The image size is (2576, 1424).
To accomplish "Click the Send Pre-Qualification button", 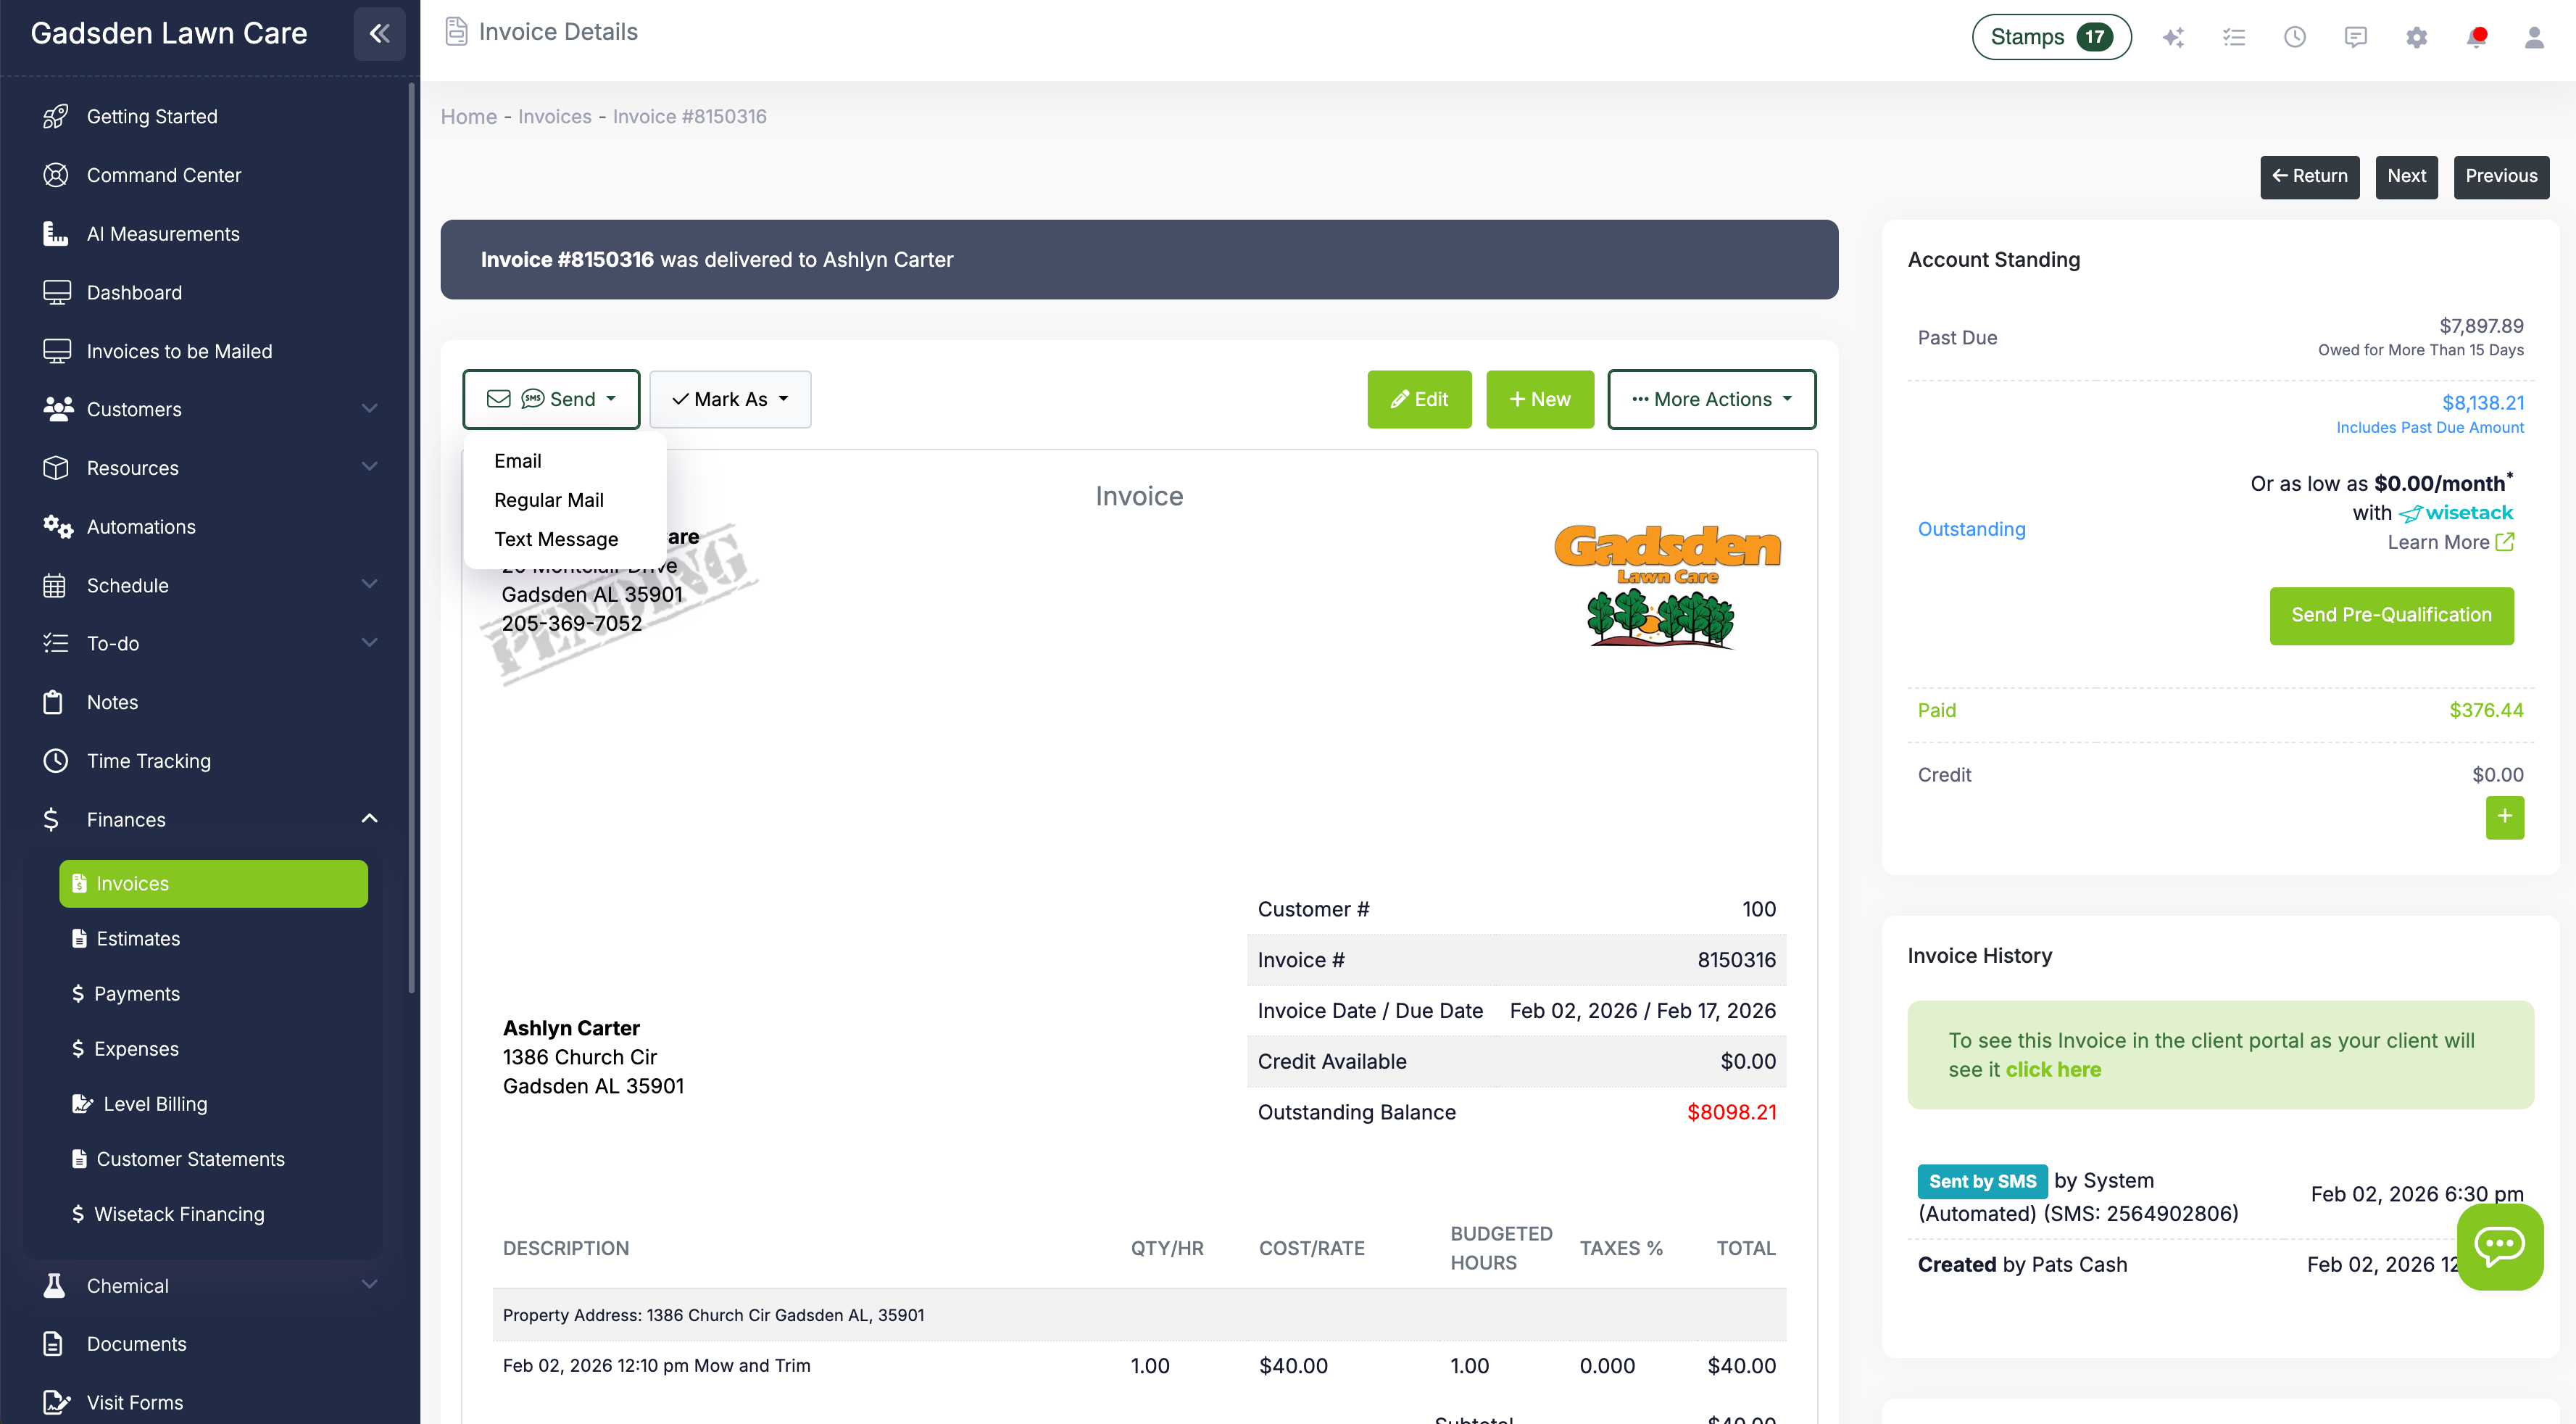I will tap(2390, 615).
